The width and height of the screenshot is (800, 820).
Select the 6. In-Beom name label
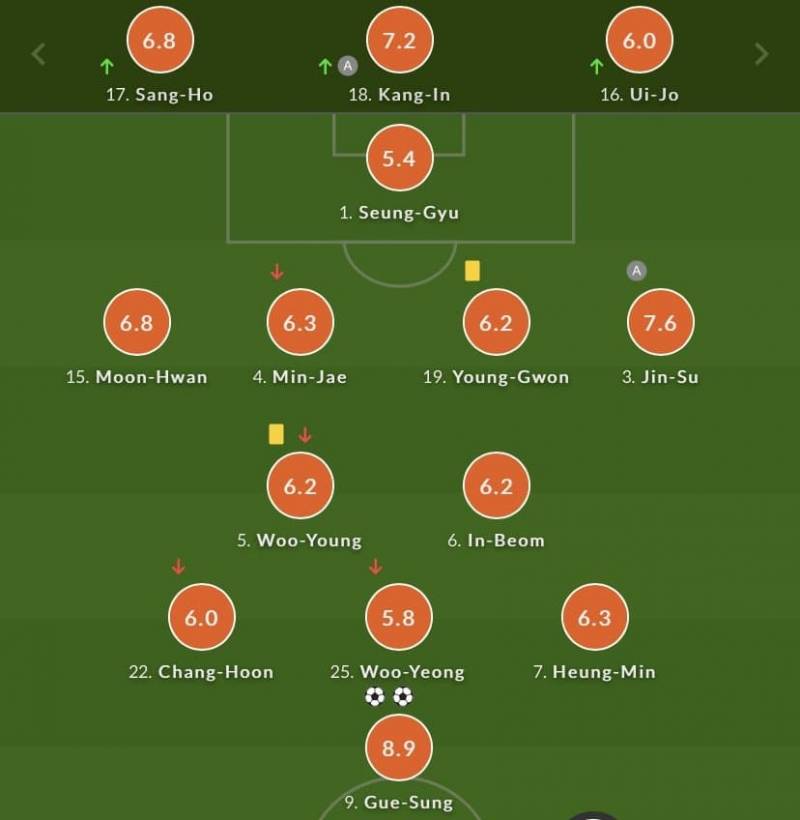496,540
